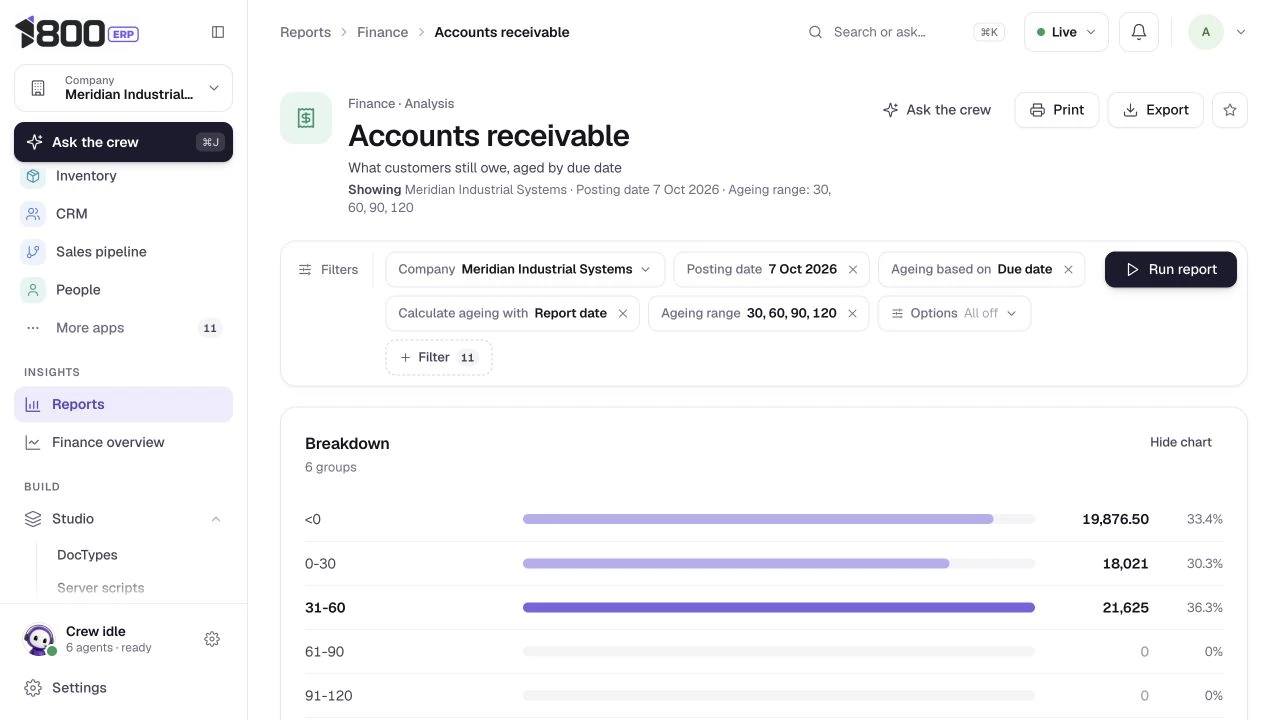Viewport: 1280px width, 720px height.
Task: Open the Live environment dropdown
Action: pyautogui.click(x=1066, y=32)
